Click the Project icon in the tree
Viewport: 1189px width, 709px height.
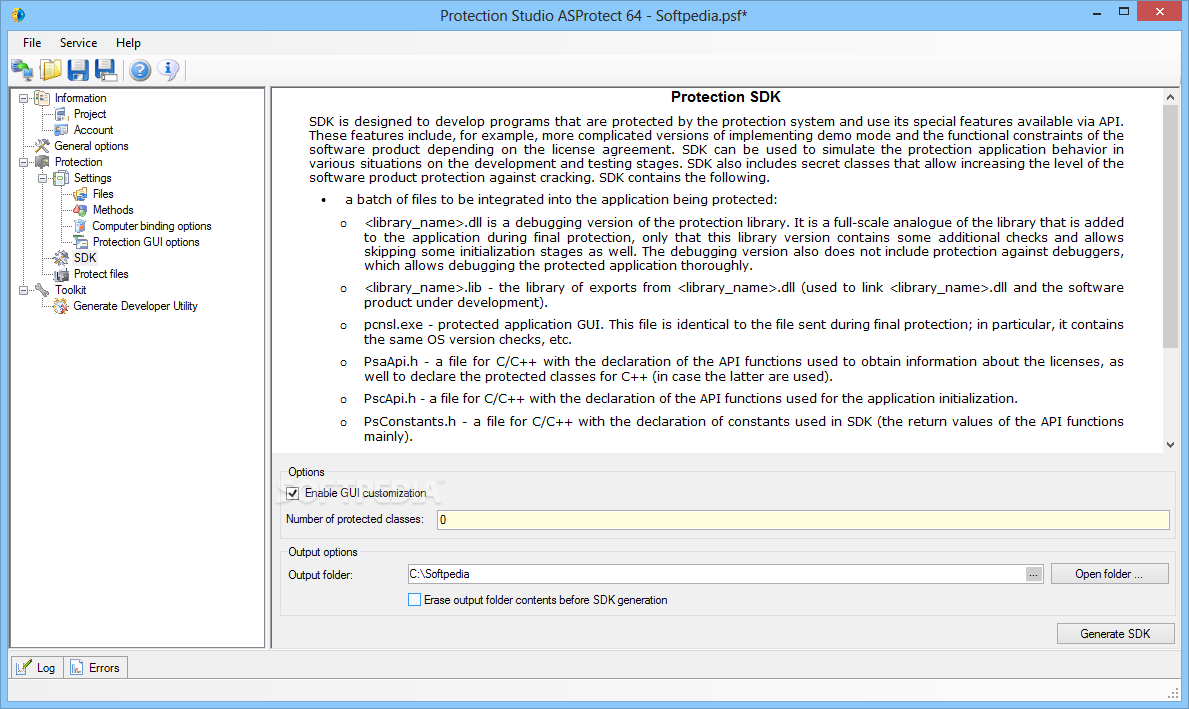61,114
